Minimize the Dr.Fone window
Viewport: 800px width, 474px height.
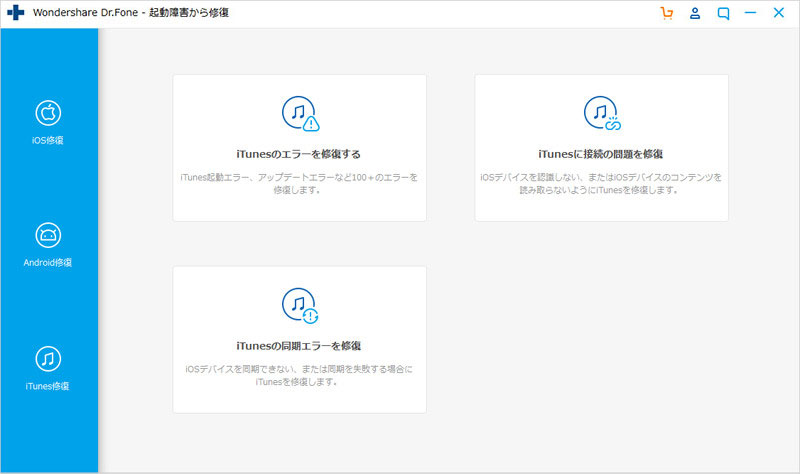751,12
